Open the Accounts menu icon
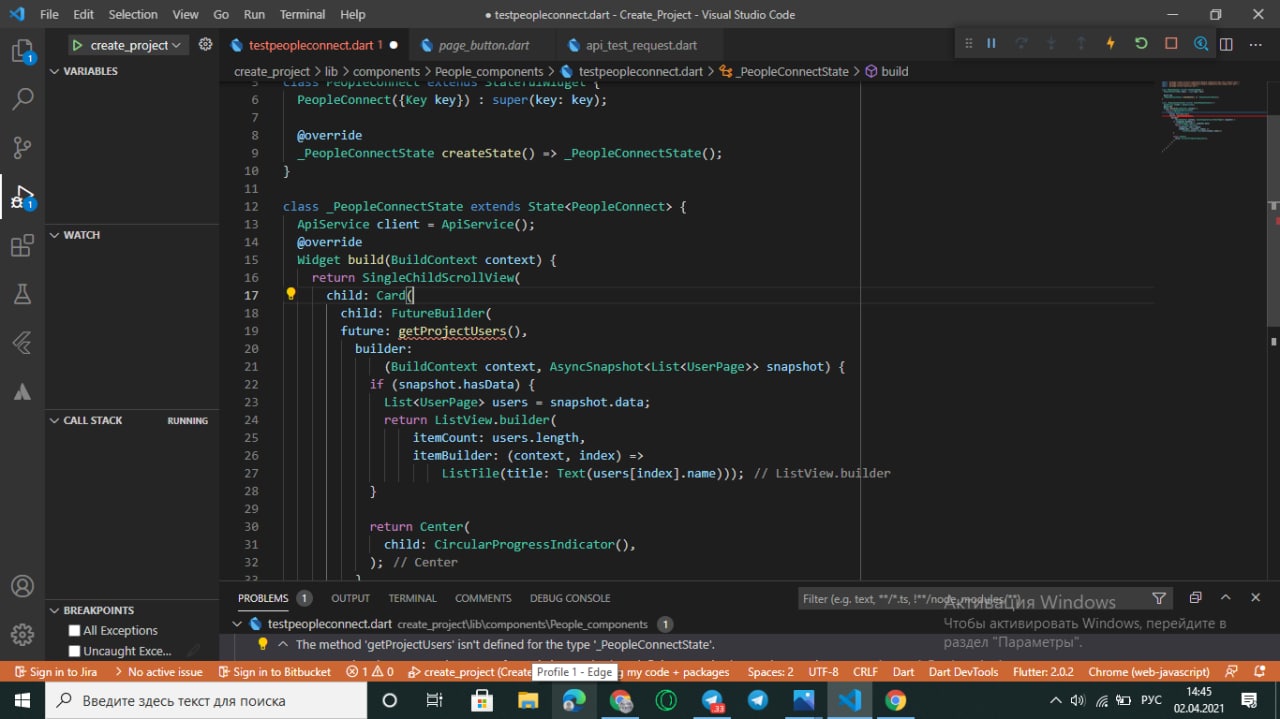 (22, 586)
